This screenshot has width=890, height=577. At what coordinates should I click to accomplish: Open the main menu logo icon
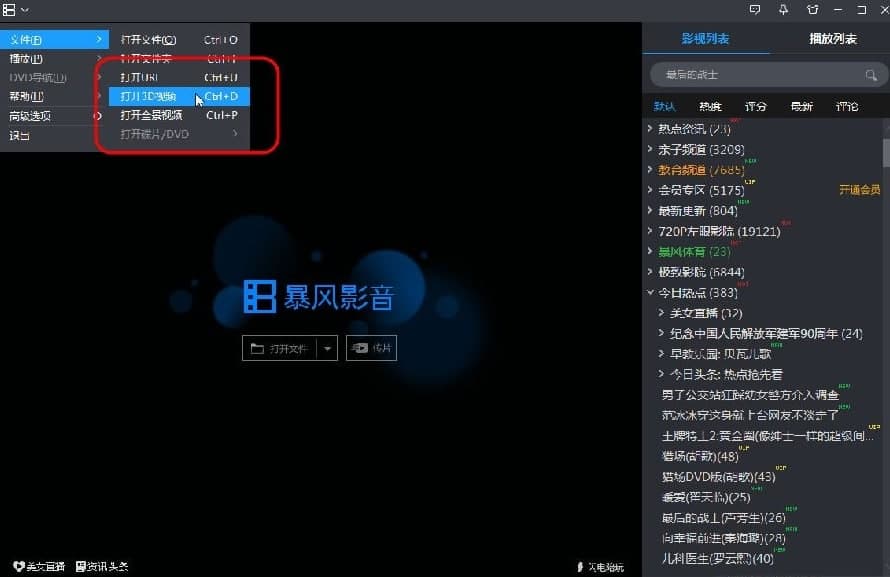9,10
